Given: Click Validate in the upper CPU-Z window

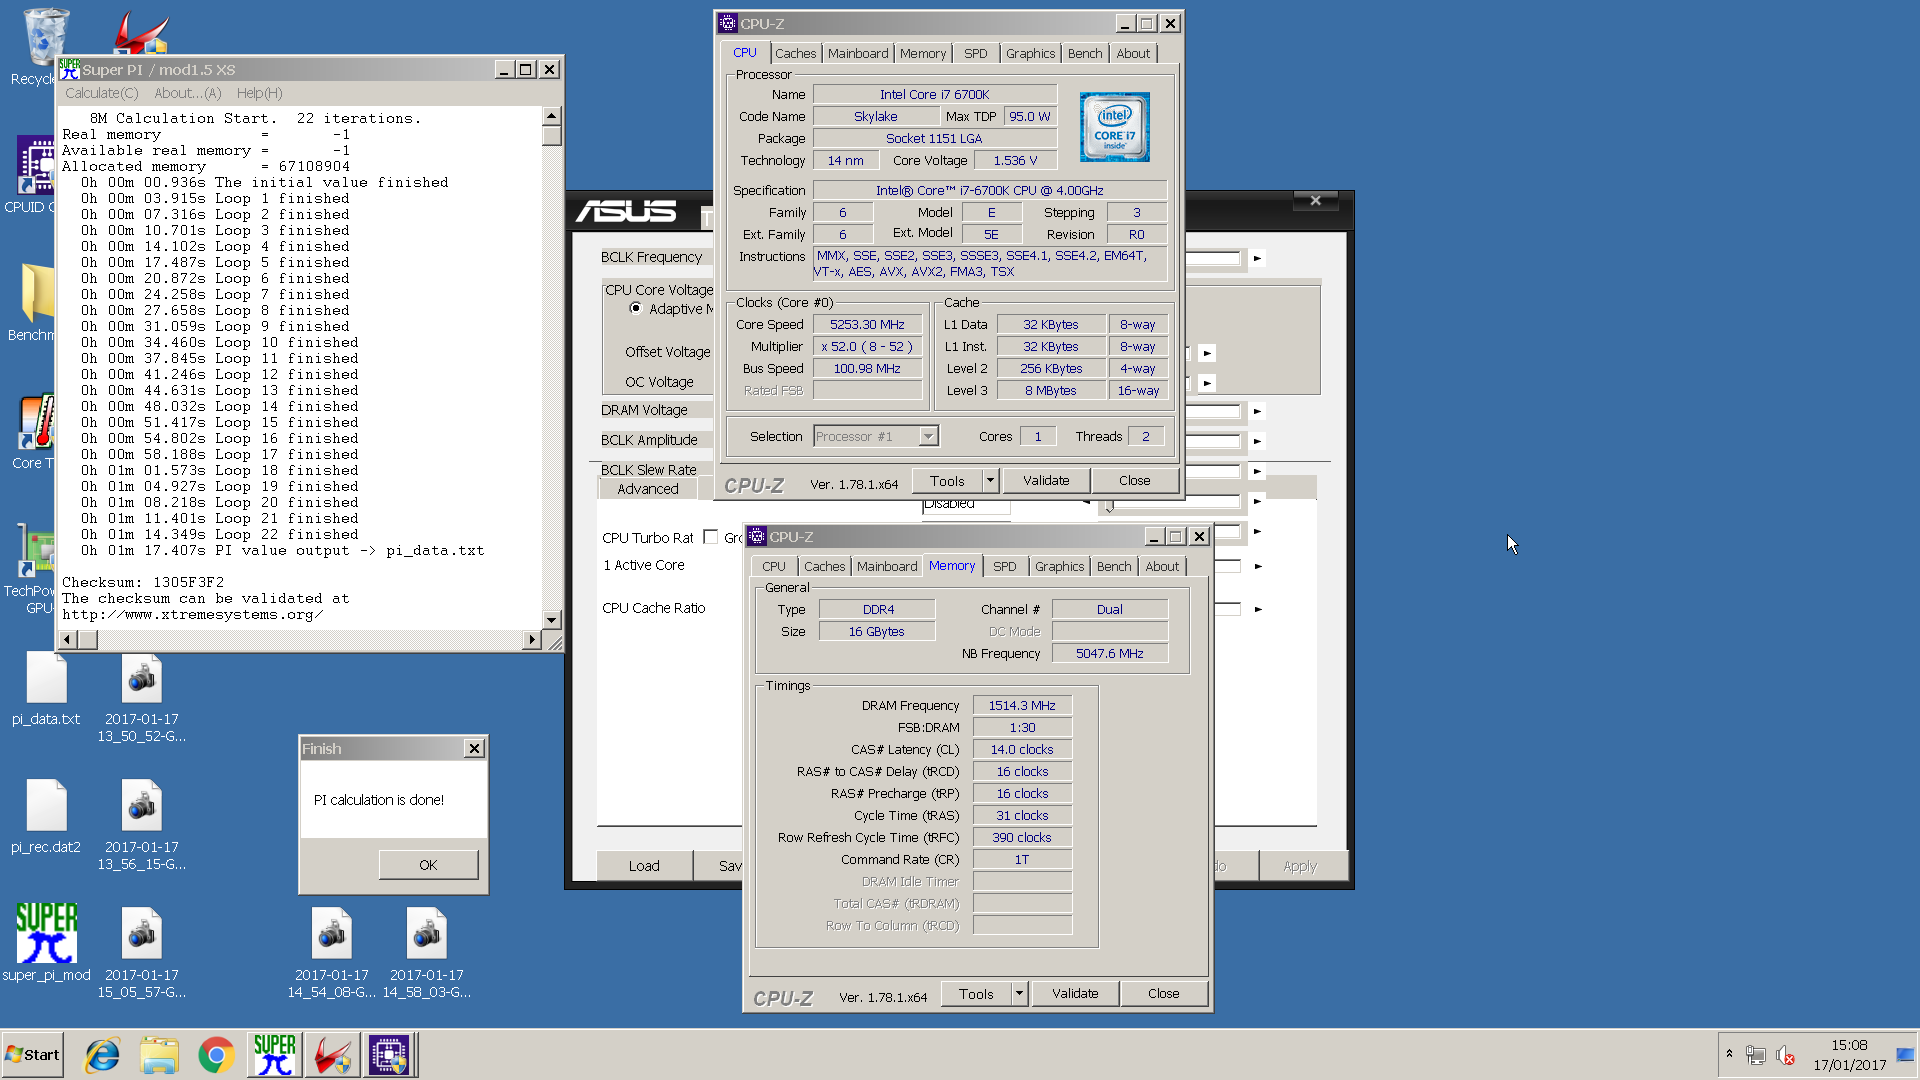Looking at the screenshot, I should click(x=1046, y=481).
